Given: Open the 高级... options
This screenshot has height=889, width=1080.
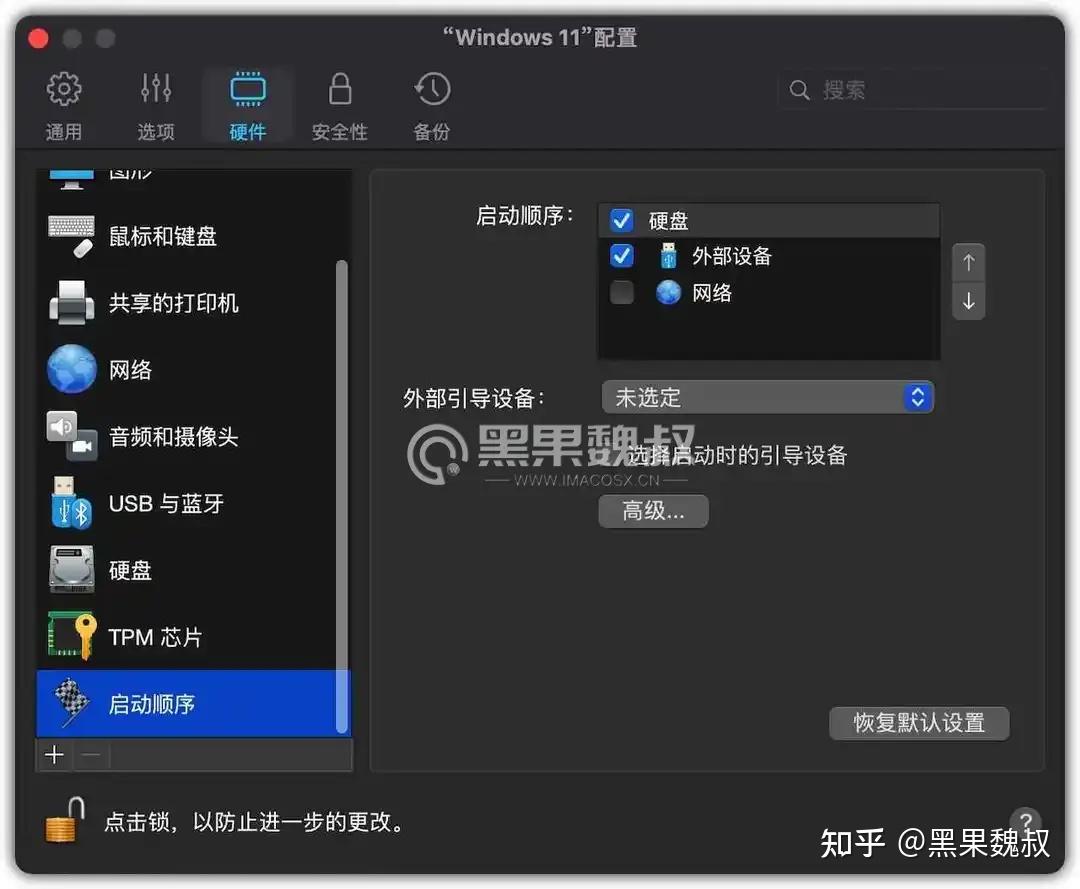Looking at the screenshot, I should point(653,511).
